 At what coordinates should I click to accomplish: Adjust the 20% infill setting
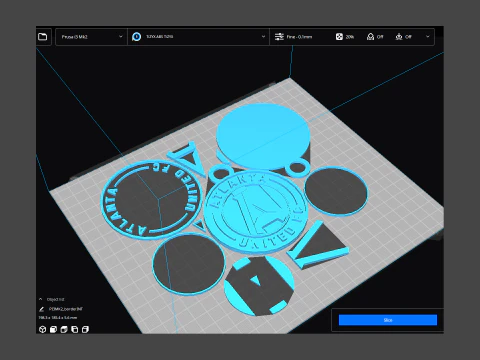pos(345,37)
